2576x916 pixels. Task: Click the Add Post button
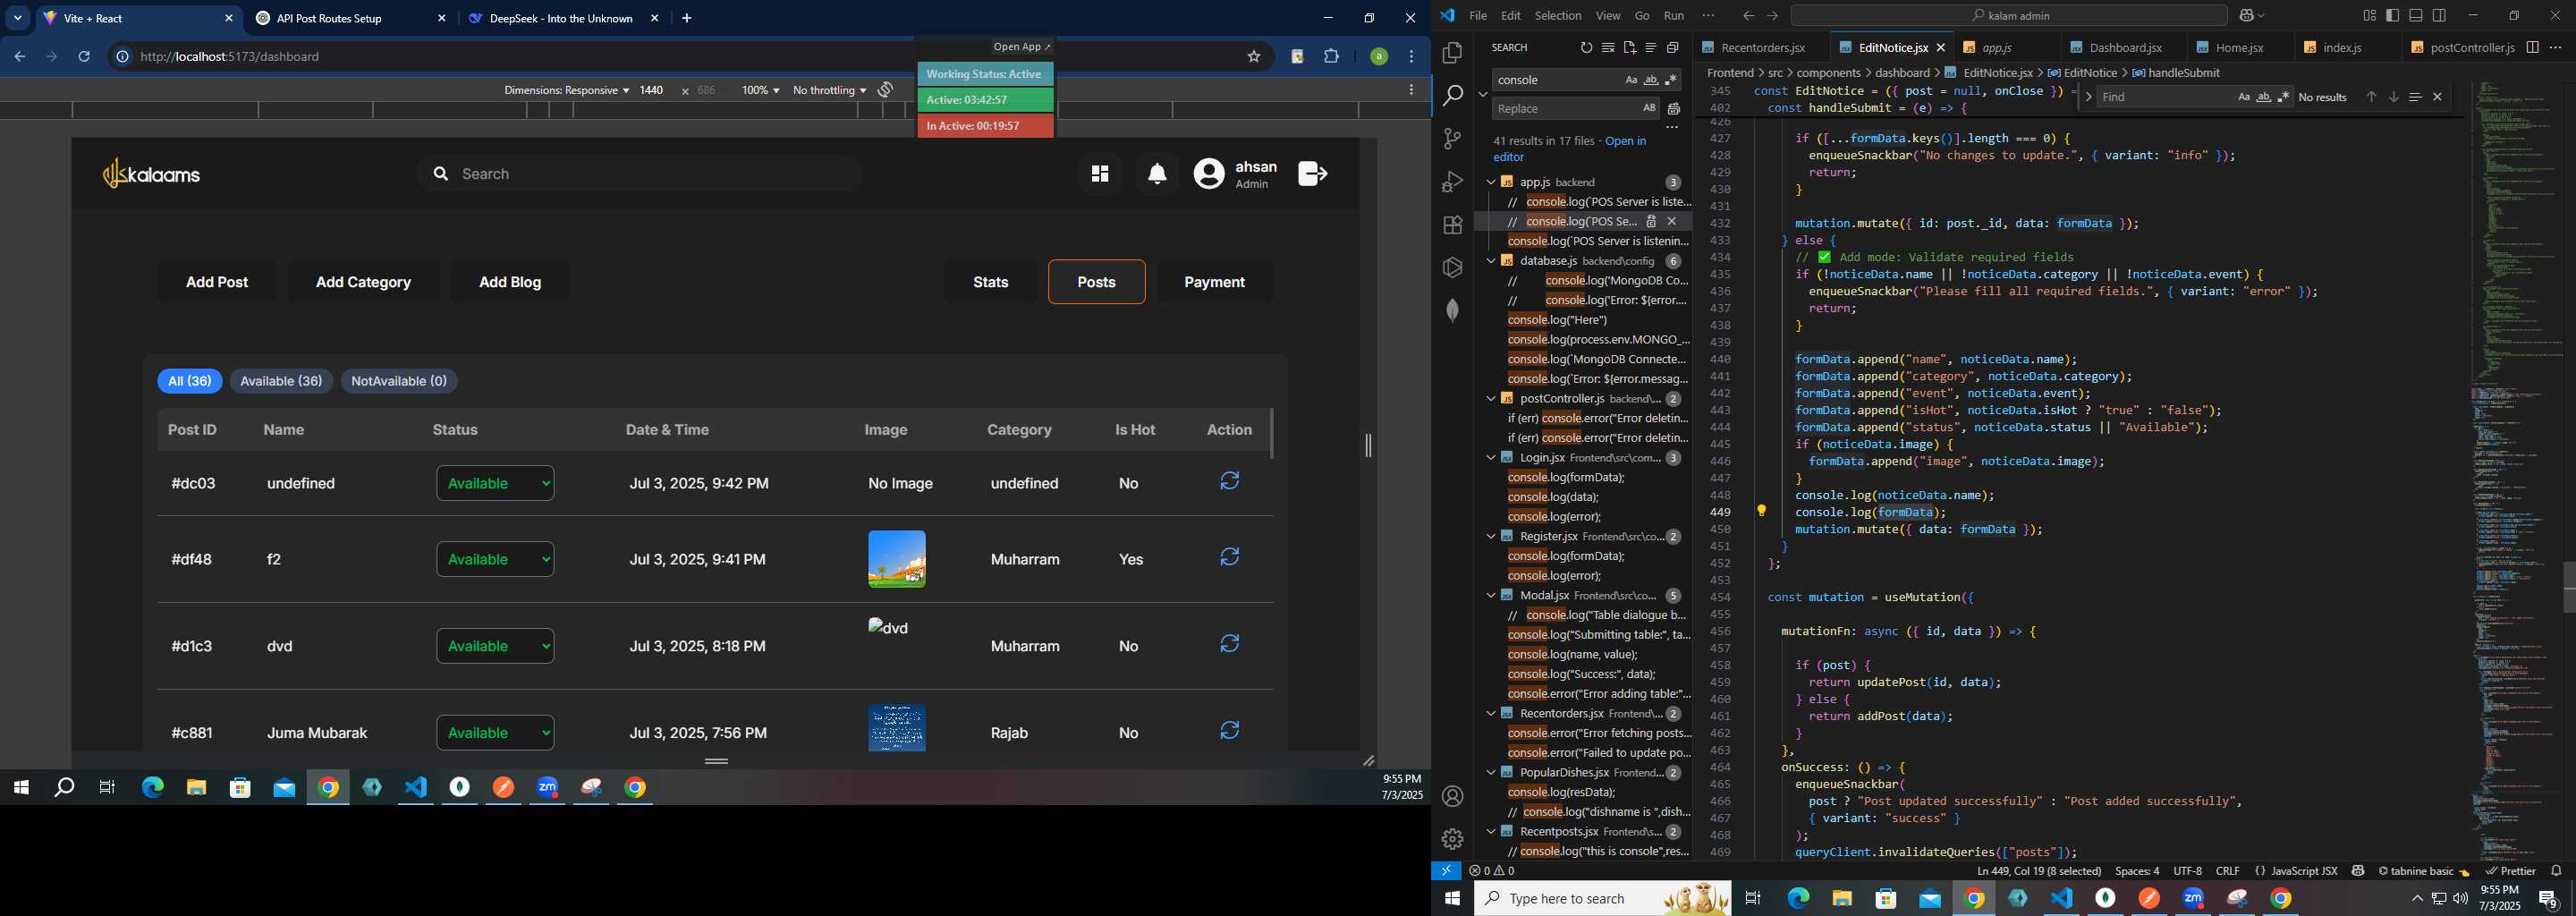217,282
